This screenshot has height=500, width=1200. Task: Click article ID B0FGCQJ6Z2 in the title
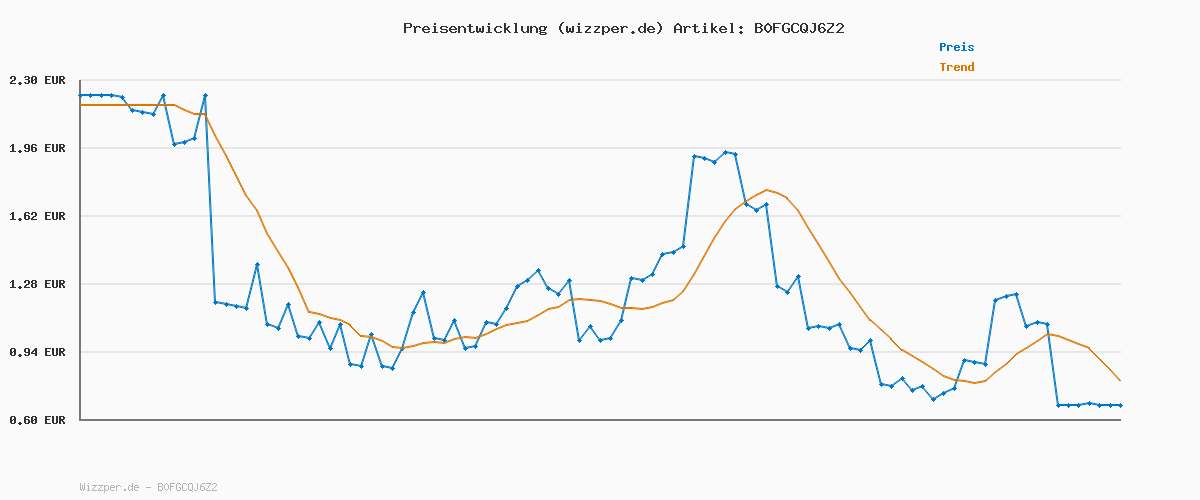pos(798,28)
